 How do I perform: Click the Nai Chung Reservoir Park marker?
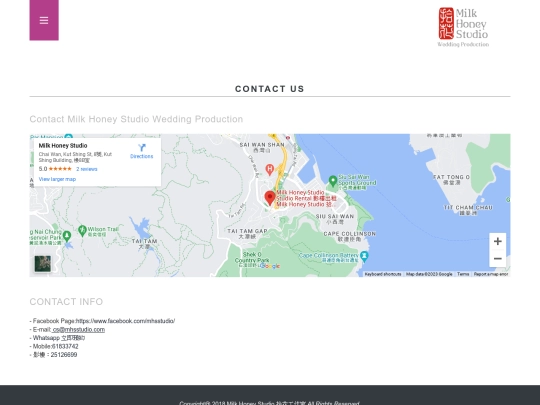pyautogui.click(x=67, y=236)
